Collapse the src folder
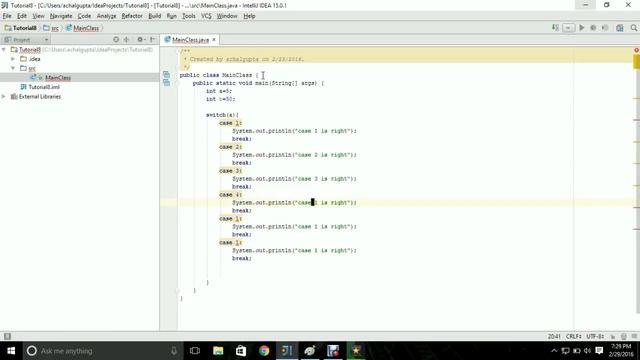 click(13, 68)
